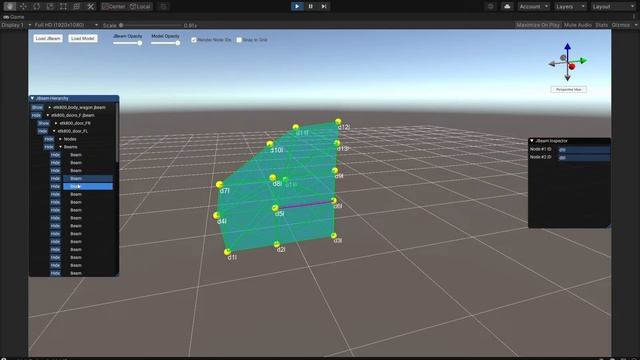The height and width of the screenshot is (360, 640).
Task: Select node d10l in the viewport
Action: pyautogui.click(x=270, y=144)
